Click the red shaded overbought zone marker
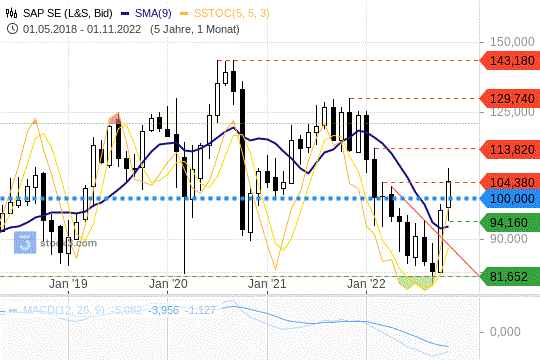Screen dimensions: 540x360 [x=115, y=118]
